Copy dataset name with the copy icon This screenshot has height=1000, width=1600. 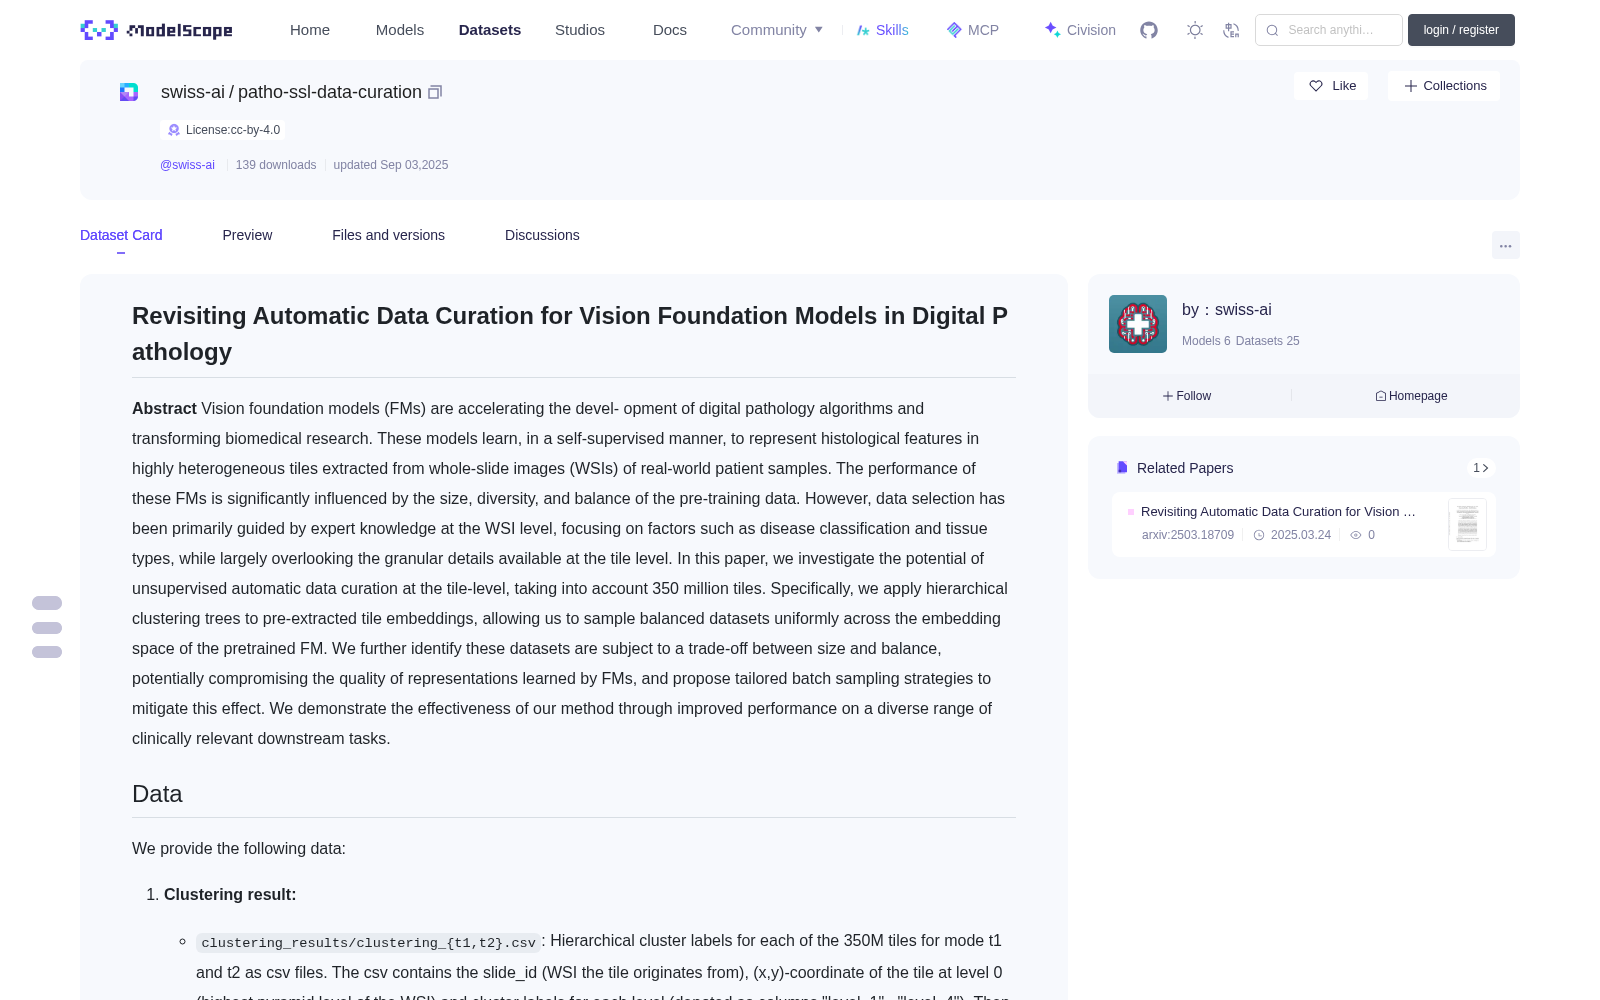pyautogui.click(x=435, y=92)
